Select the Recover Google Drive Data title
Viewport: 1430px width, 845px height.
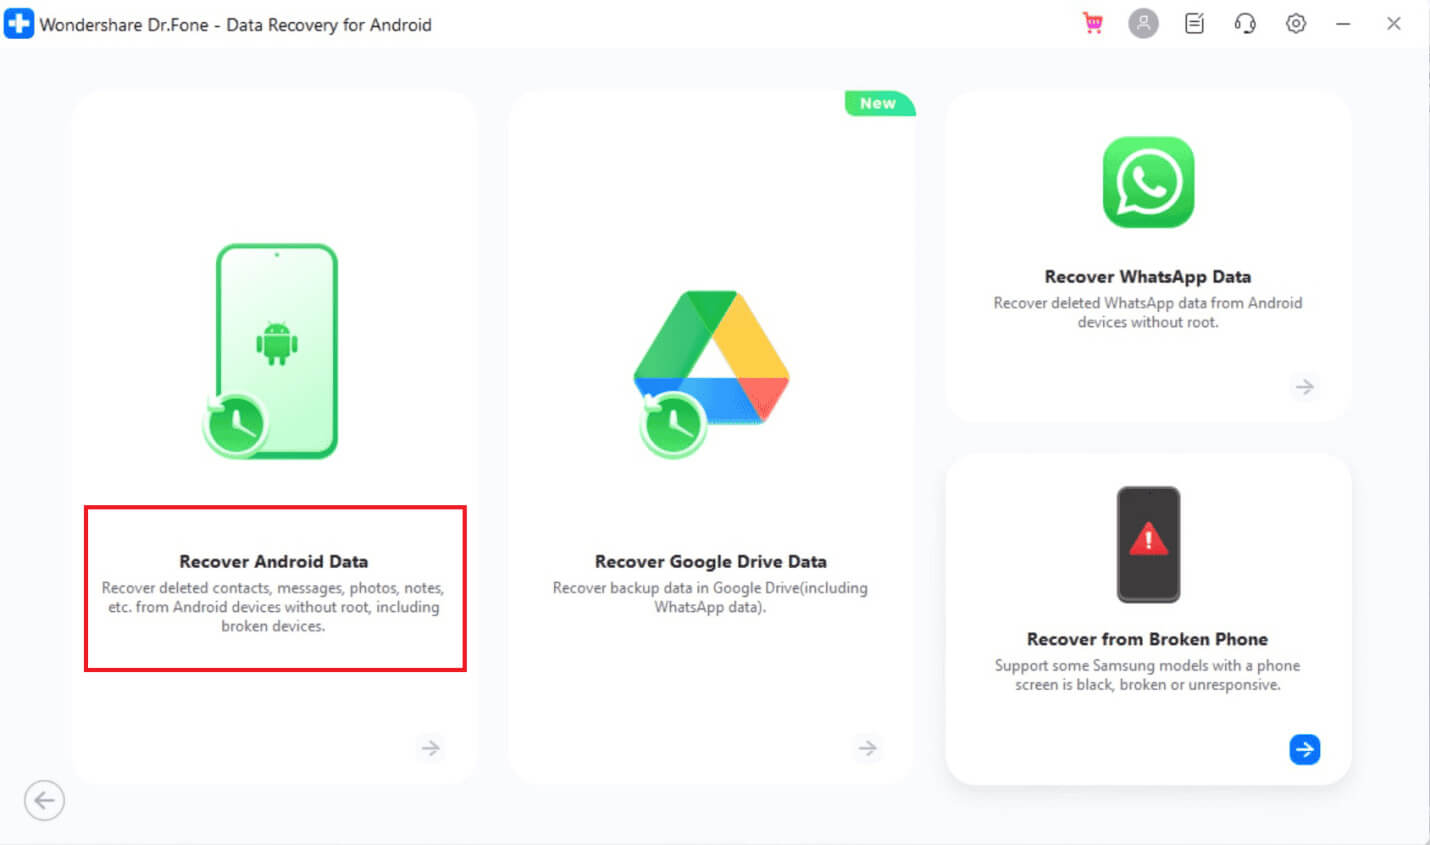(711, 561)
